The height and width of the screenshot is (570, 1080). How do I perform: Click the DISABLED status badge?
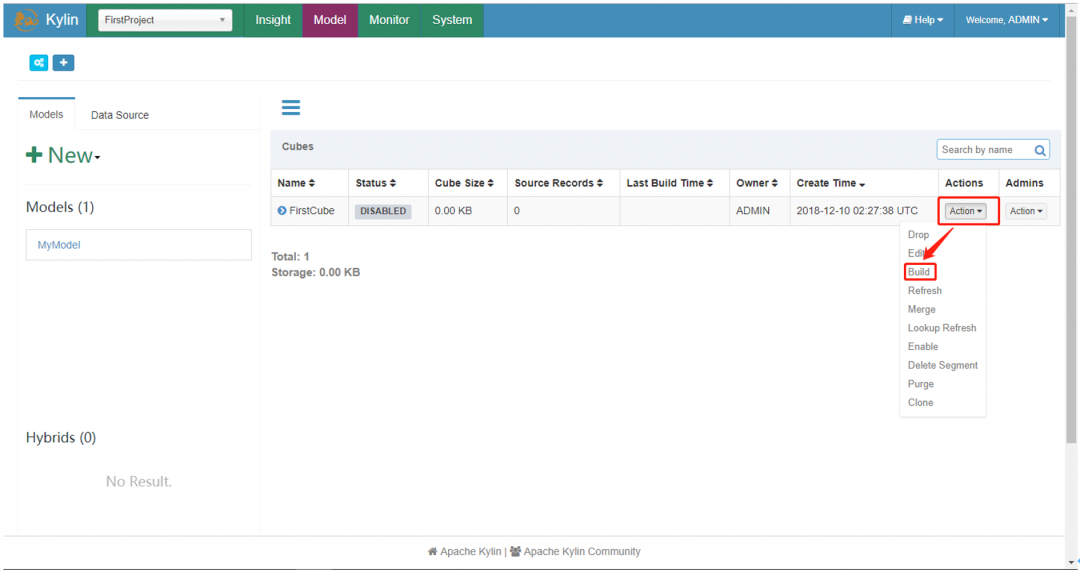tap(383, 211)
